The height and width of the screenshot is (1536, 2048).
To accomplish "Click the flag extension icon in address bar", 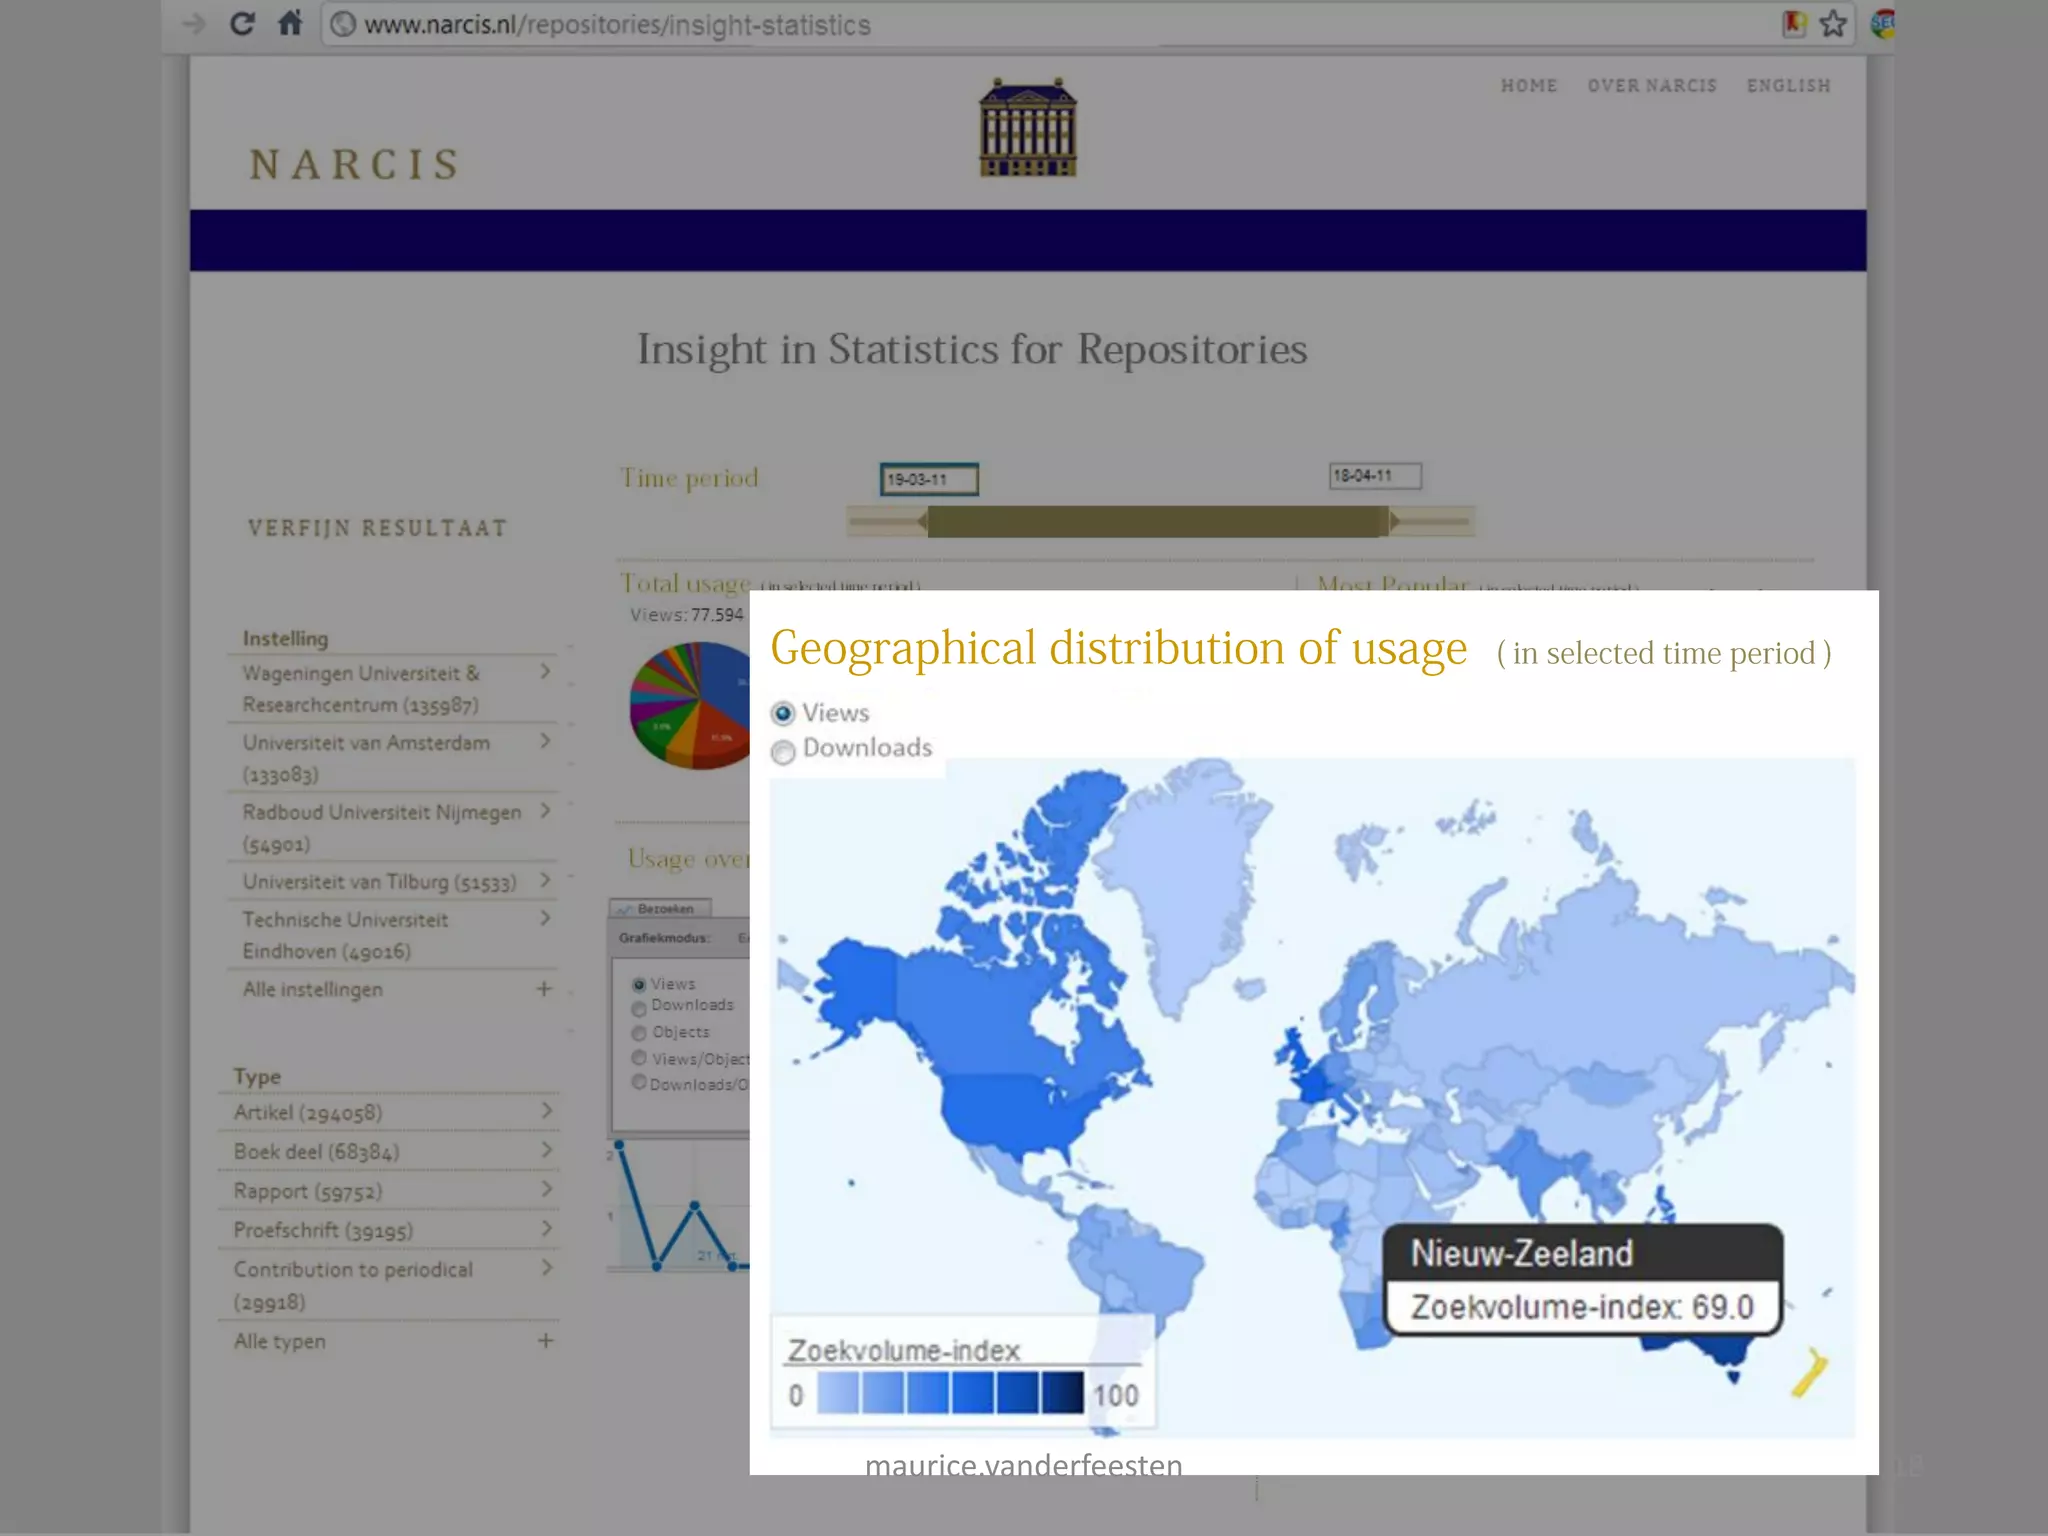I will pos(1794,23).
